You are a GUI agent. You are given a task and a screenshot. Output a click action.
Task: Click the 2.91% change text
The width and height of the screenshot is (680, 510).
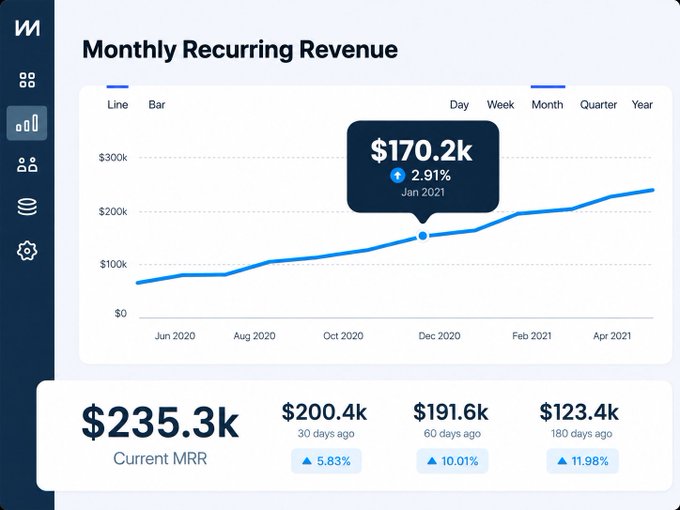click(431, 176)
